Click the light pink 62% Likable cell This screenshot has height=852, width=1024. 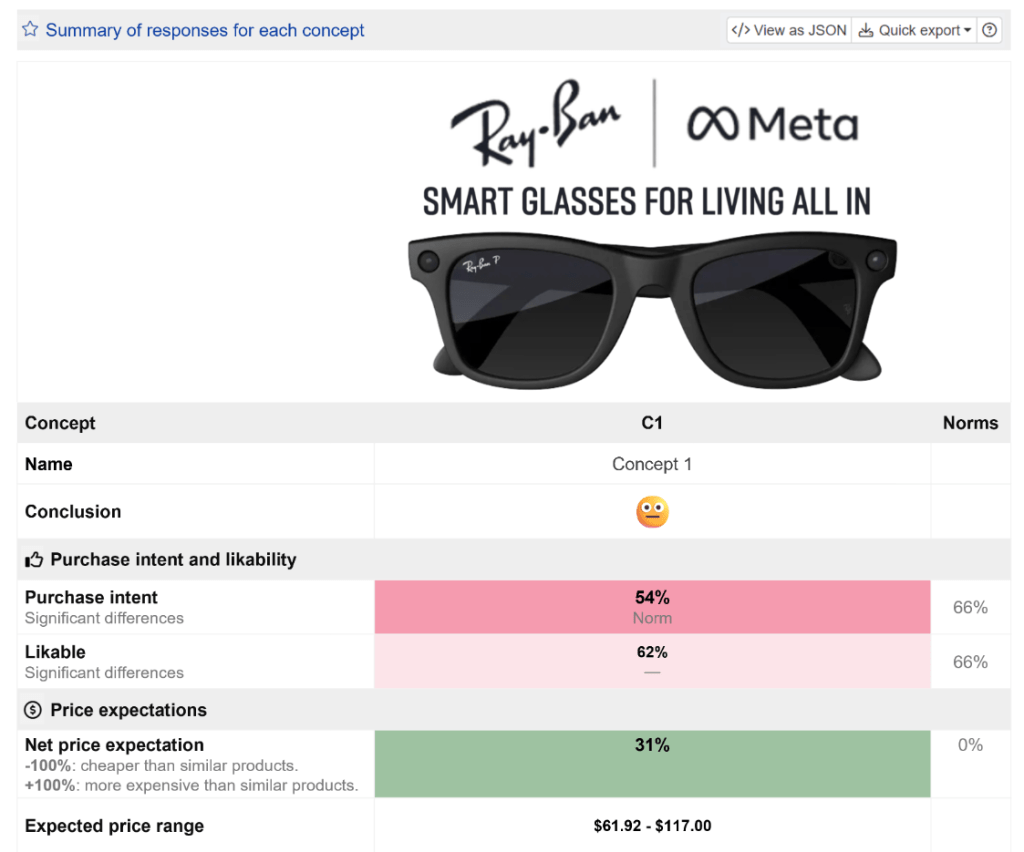(x=652, y=661)
